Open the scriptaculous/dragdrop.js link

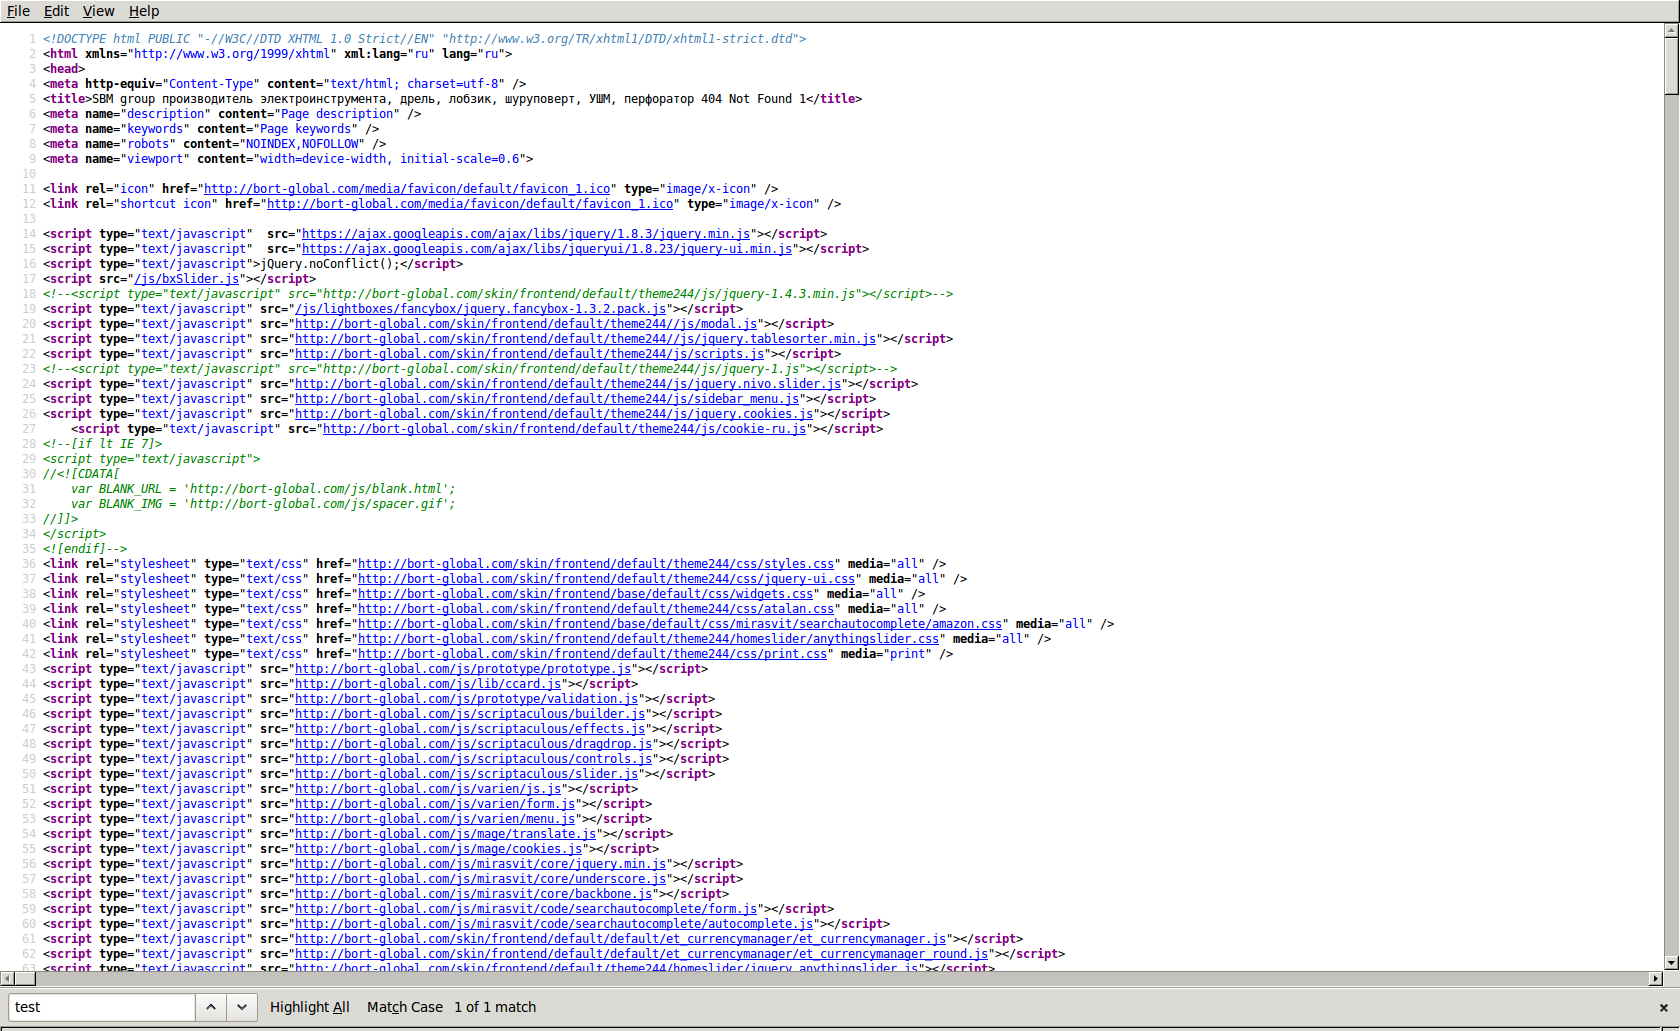(x=473, y=744)
